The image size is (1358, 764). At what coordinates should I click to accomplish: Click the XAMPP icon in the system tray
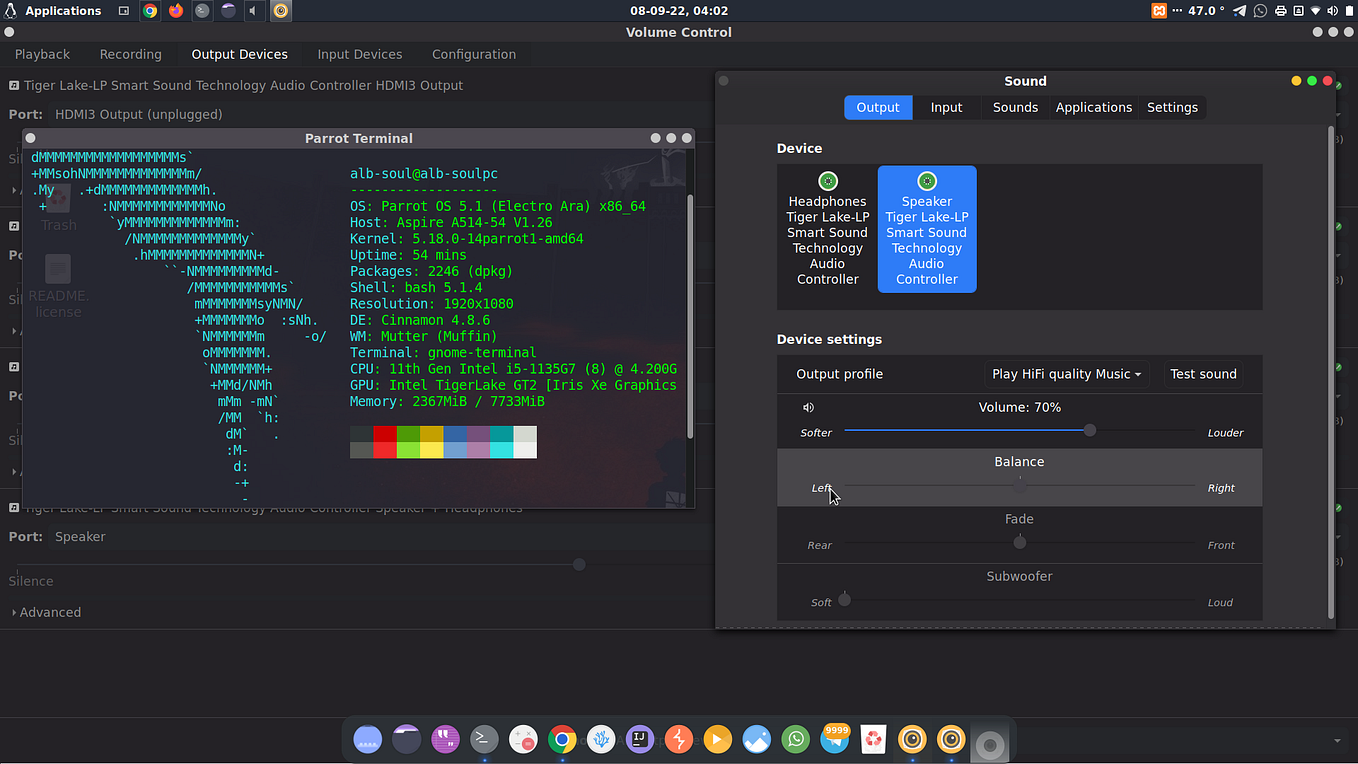click(x=1159, y=11)
